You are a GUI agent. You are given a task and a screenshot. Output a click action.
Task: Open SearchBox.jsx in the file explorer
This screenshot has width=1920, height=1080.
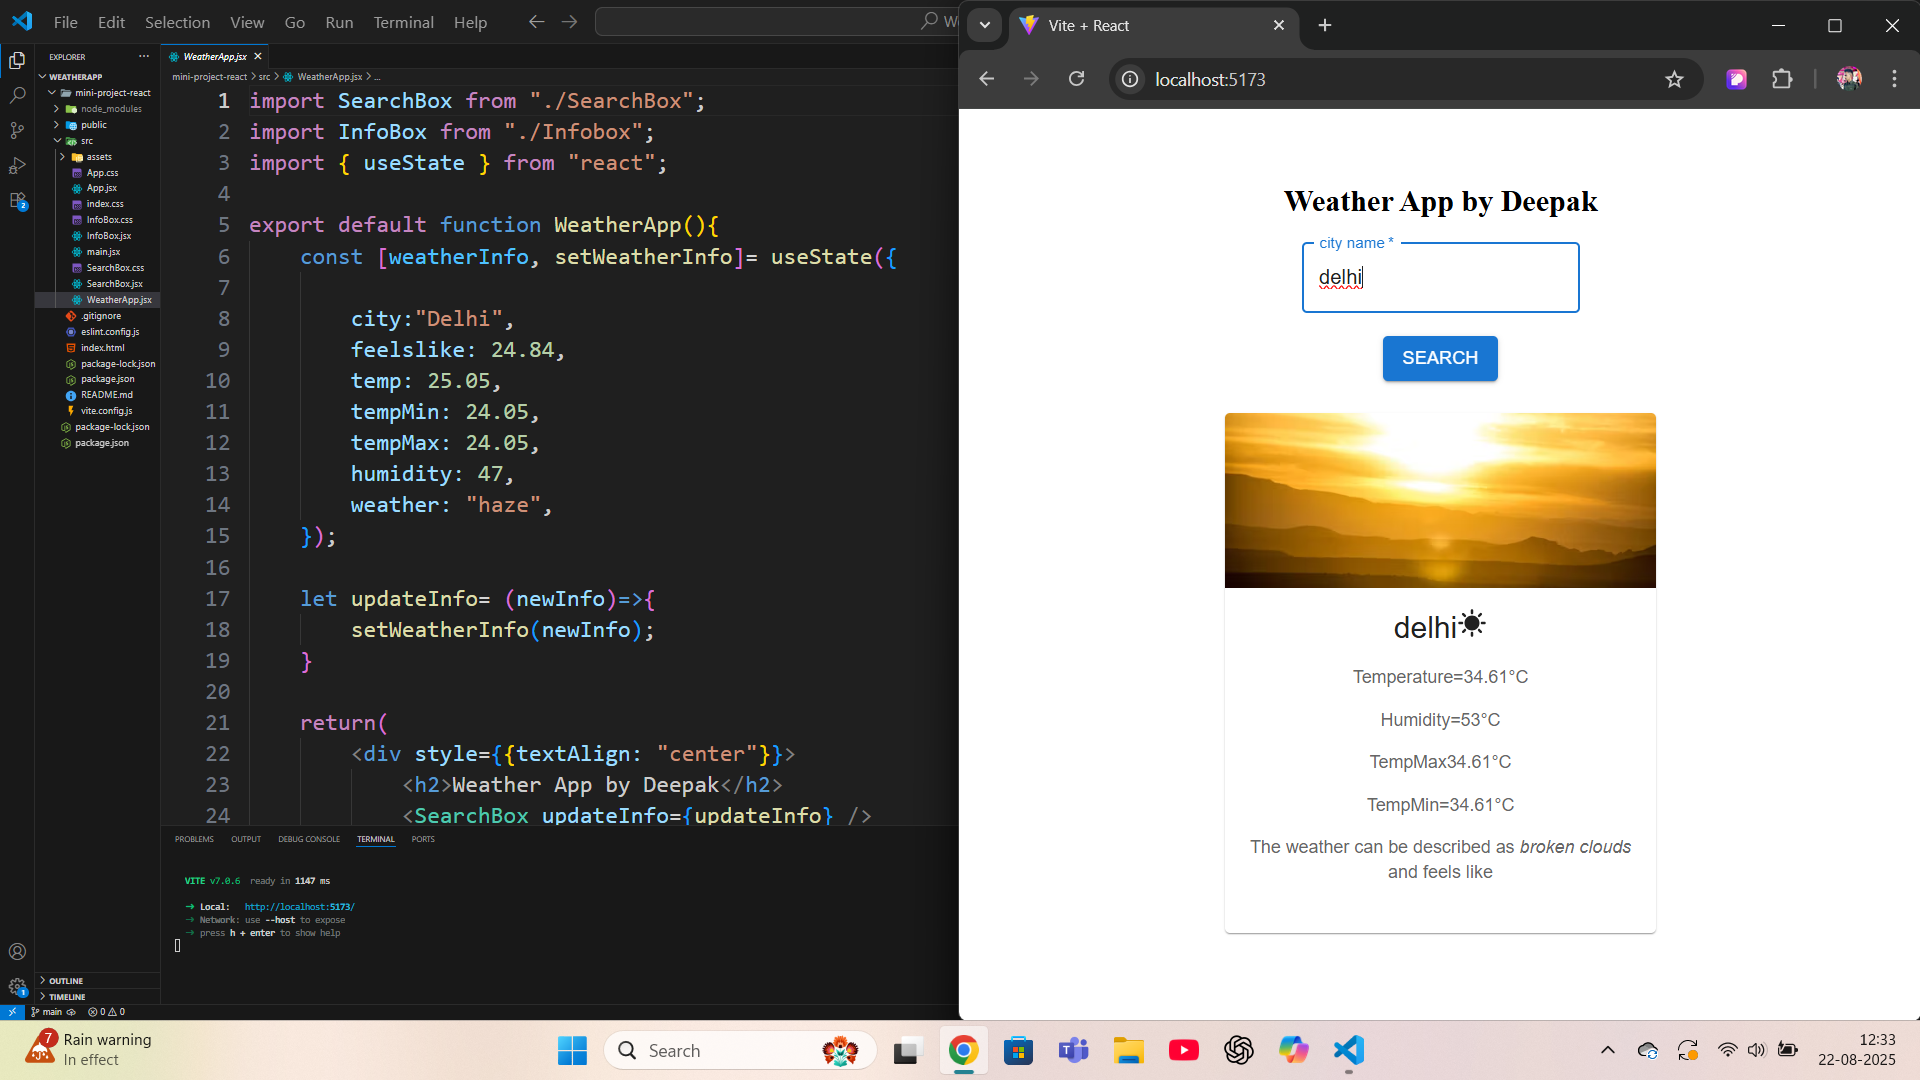click(114, 284)
